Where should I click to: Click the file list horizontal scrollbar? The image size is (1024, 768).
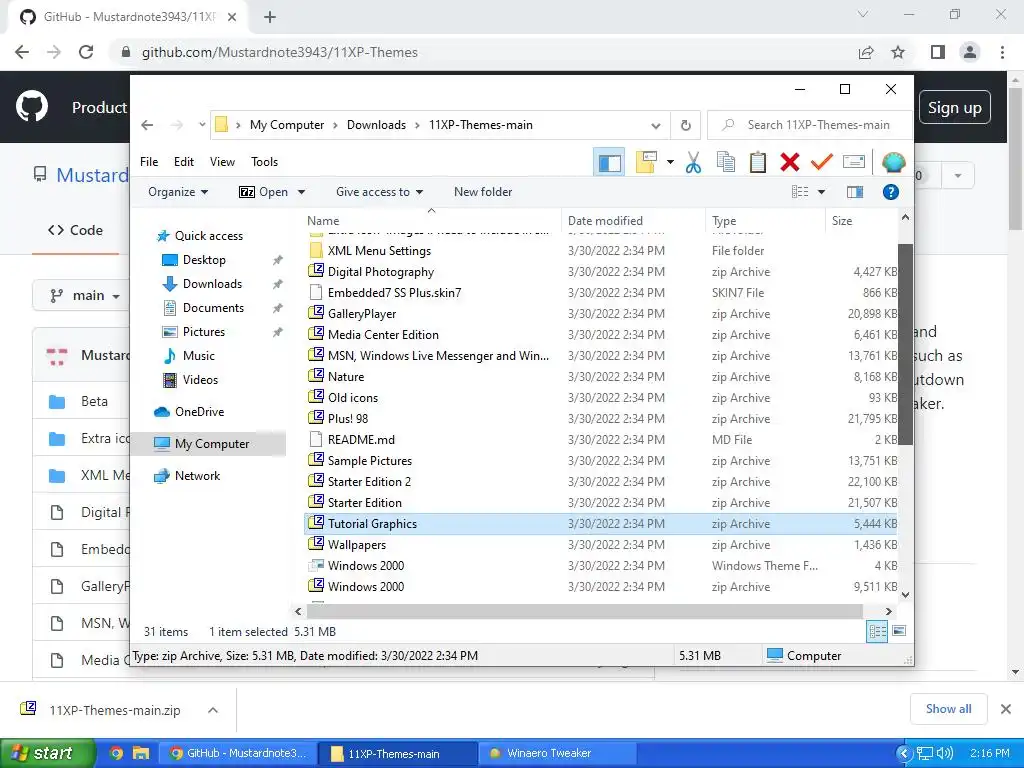pos(584,611)
